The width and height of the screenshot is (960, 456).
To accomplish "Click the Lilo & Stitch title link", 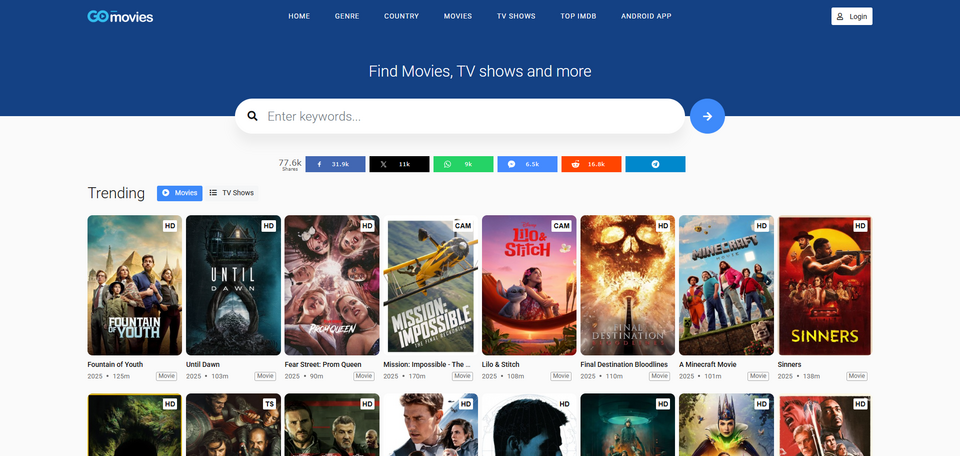I will [500, 364].
